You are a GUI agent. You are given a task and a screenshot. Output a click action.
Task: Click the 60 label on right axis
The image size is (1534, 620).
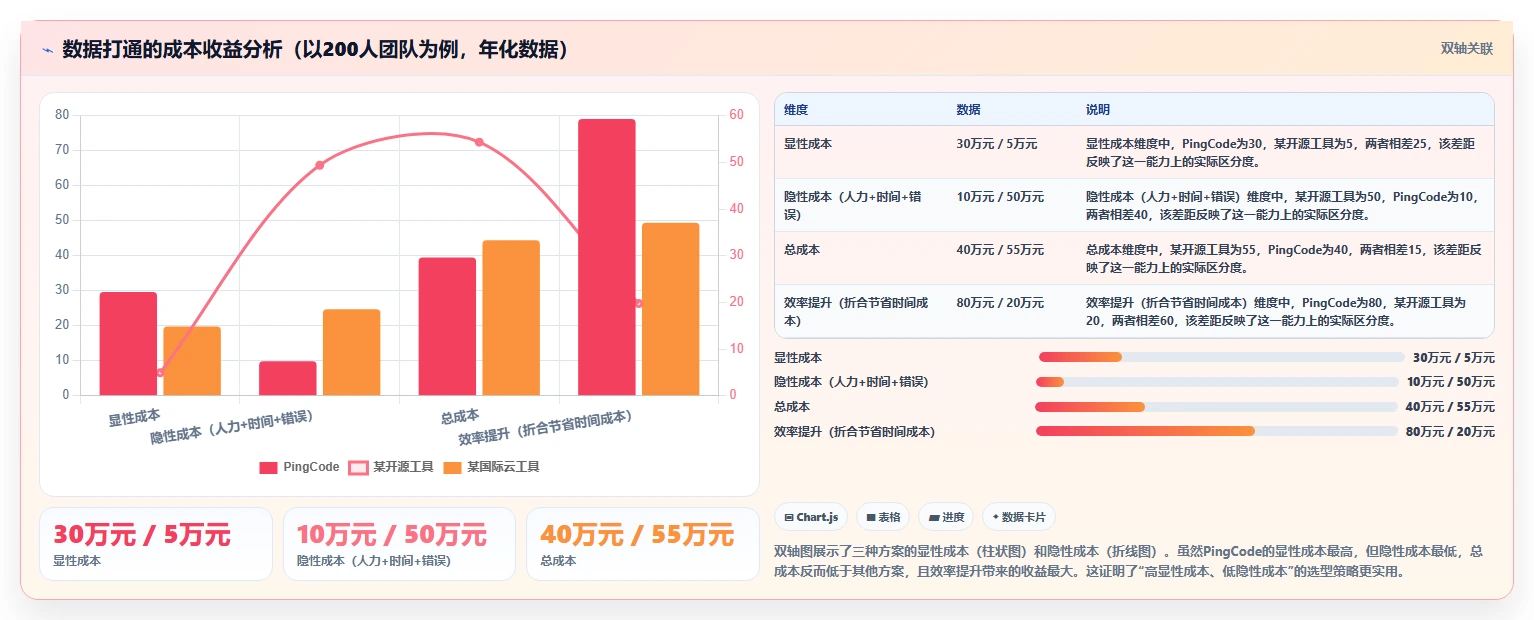(736, 115)
